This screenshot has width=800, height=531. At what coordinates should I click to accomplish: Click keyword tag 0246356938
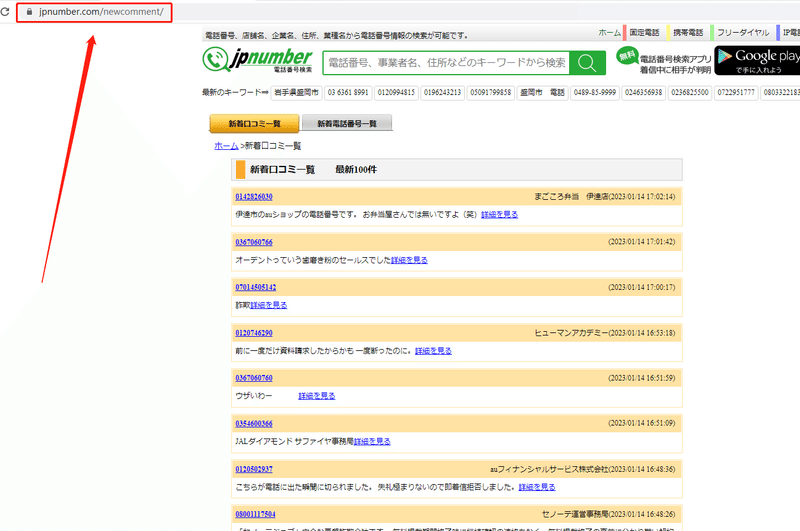click(643, 93)
